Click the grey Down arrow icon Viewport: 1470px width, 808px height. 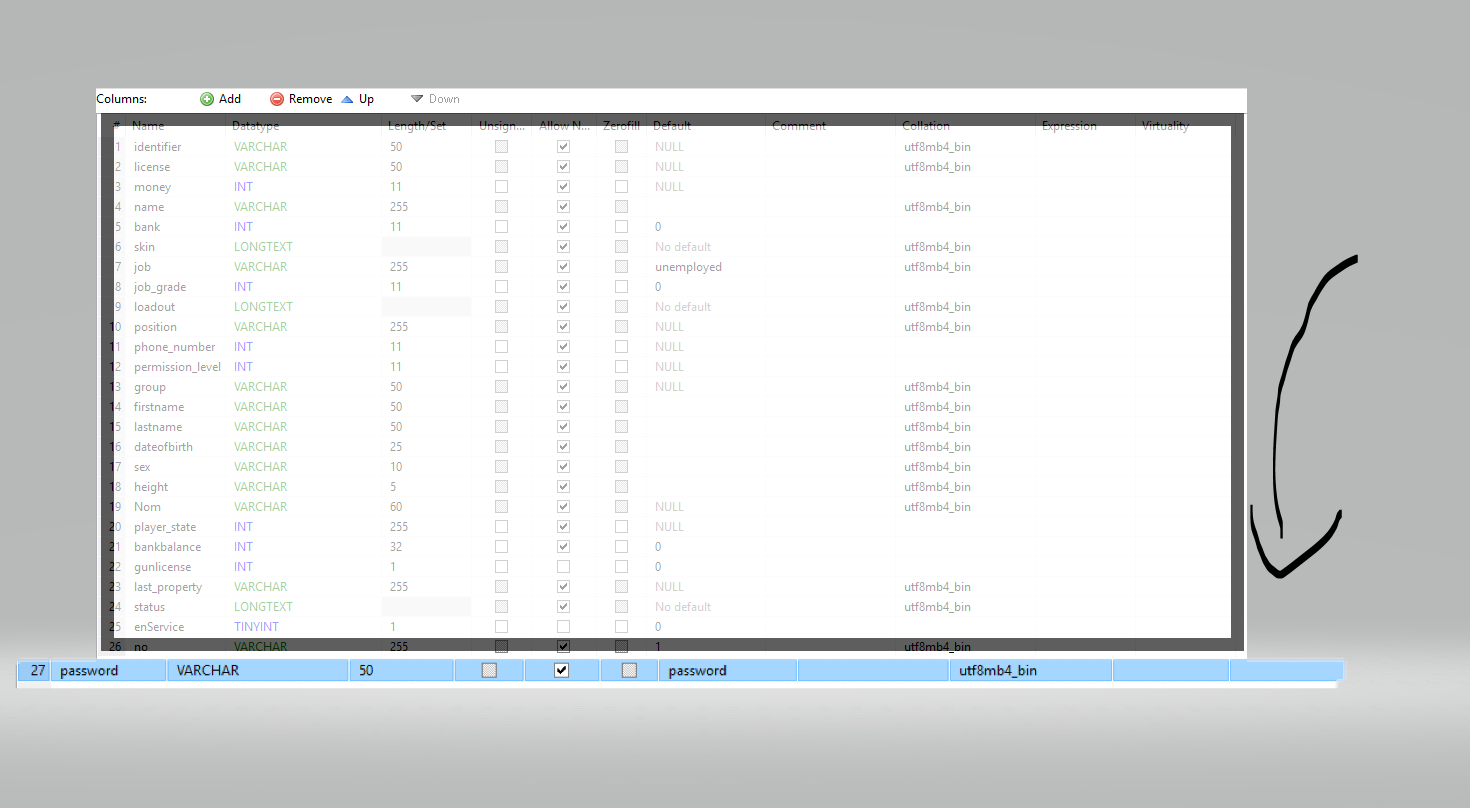point(417,99)
